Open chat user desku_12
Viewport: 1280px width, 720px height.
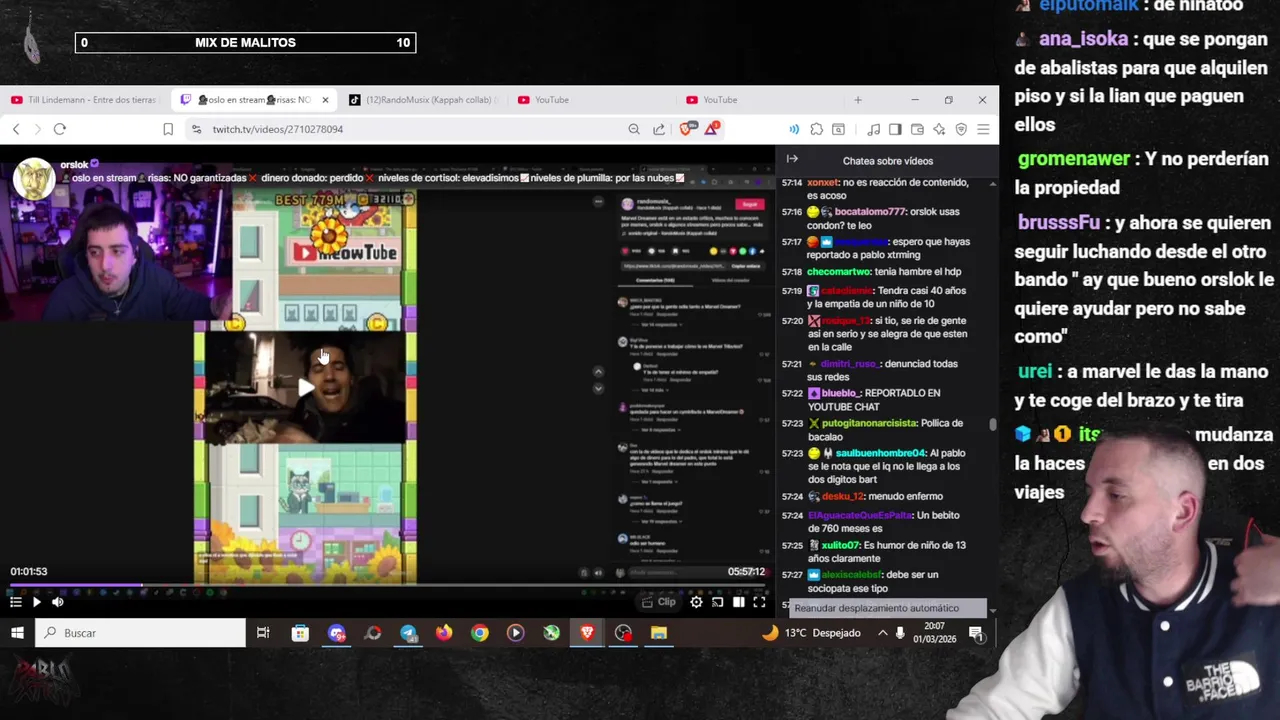[842, 496]
